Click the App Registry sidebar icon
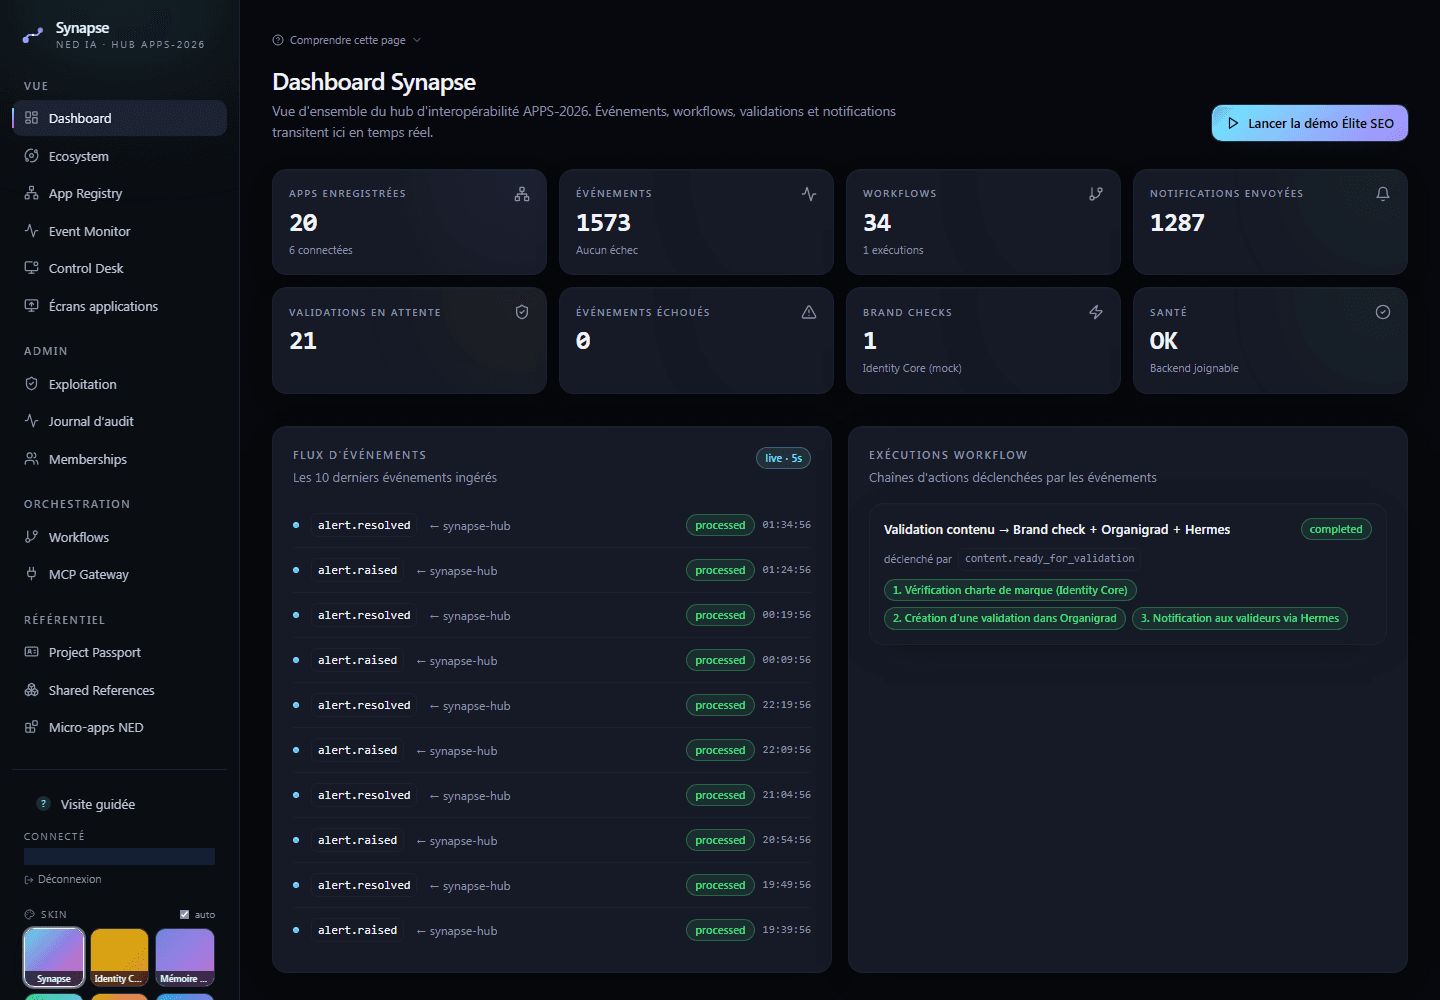 (x=31, y=193)
